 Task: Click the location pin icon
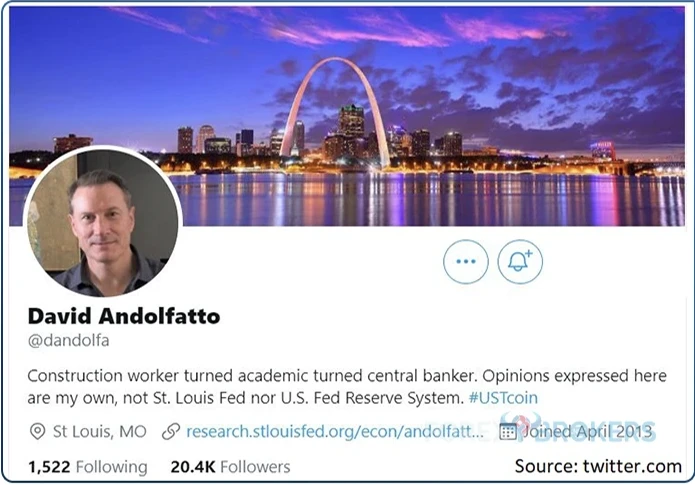(x=37, y=431)
